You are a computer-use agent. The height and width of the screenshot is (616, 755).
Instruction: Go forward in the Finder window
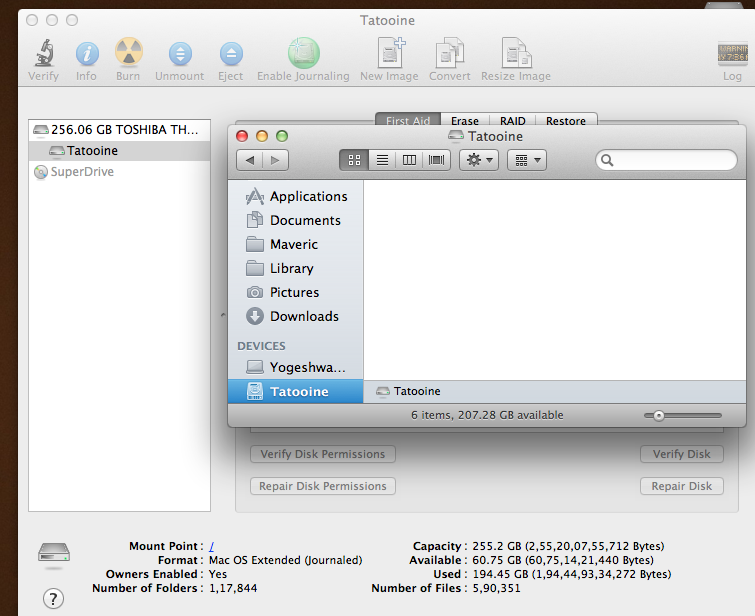coord(275,160)
